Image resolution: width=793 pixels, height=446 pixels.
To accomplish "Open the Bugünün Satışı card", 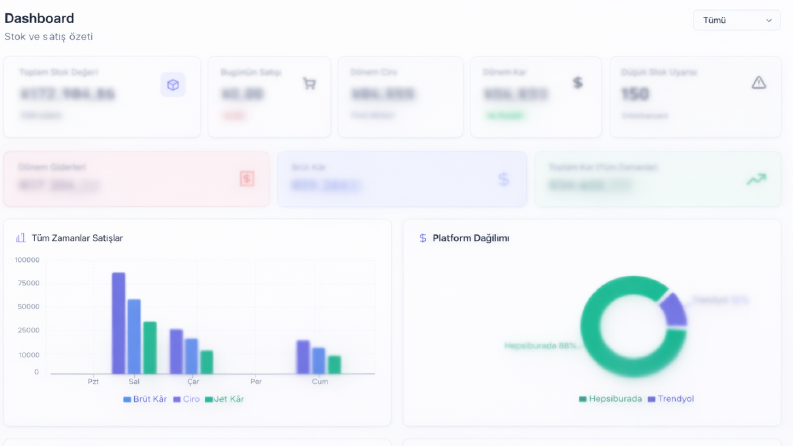I will [x=269, y=97].
